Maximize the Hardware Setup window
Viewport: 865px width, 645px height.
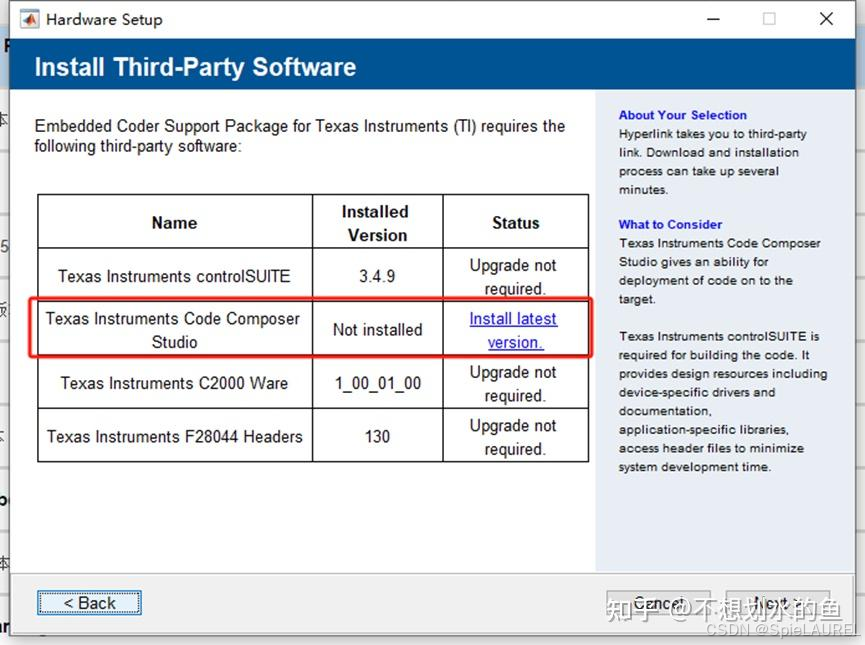click(769, 19)
